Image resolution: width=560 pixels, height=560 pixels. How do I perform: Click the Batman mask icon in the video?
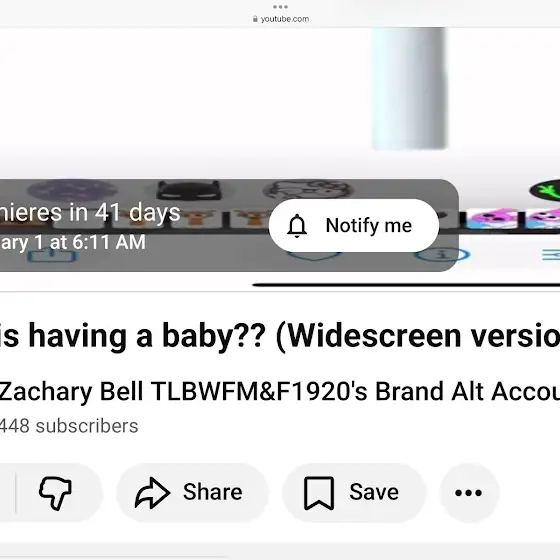tap(189, 190)
